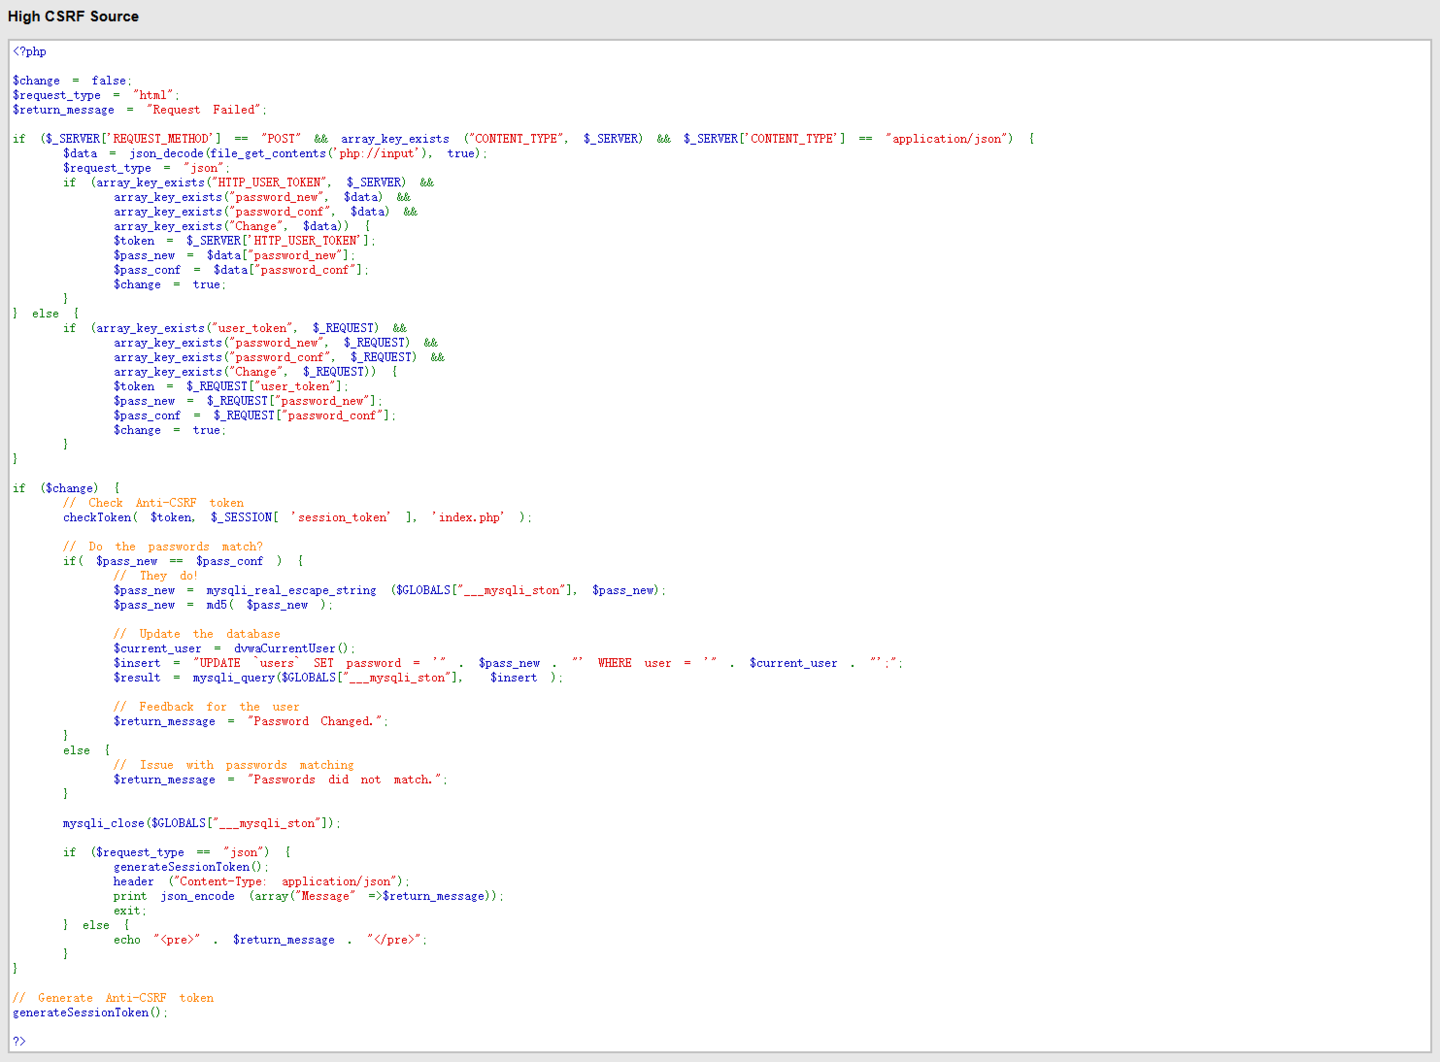The width and height of the screenshot is (1440, 1062).
Task: Click the "// Check Anti-CSRF token" comment
Action: tap(153, 503)
